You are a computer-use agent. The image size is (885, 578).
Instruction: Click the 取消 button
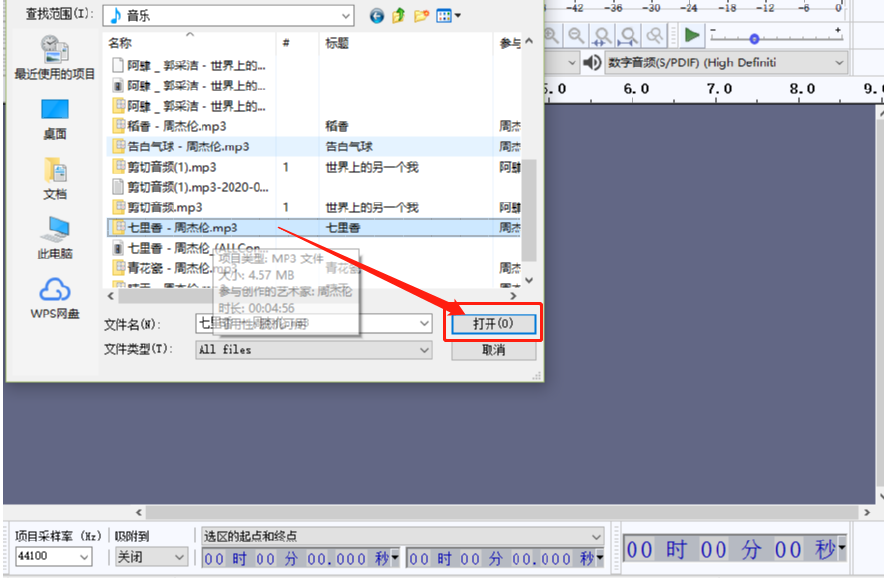pos(493,350)
